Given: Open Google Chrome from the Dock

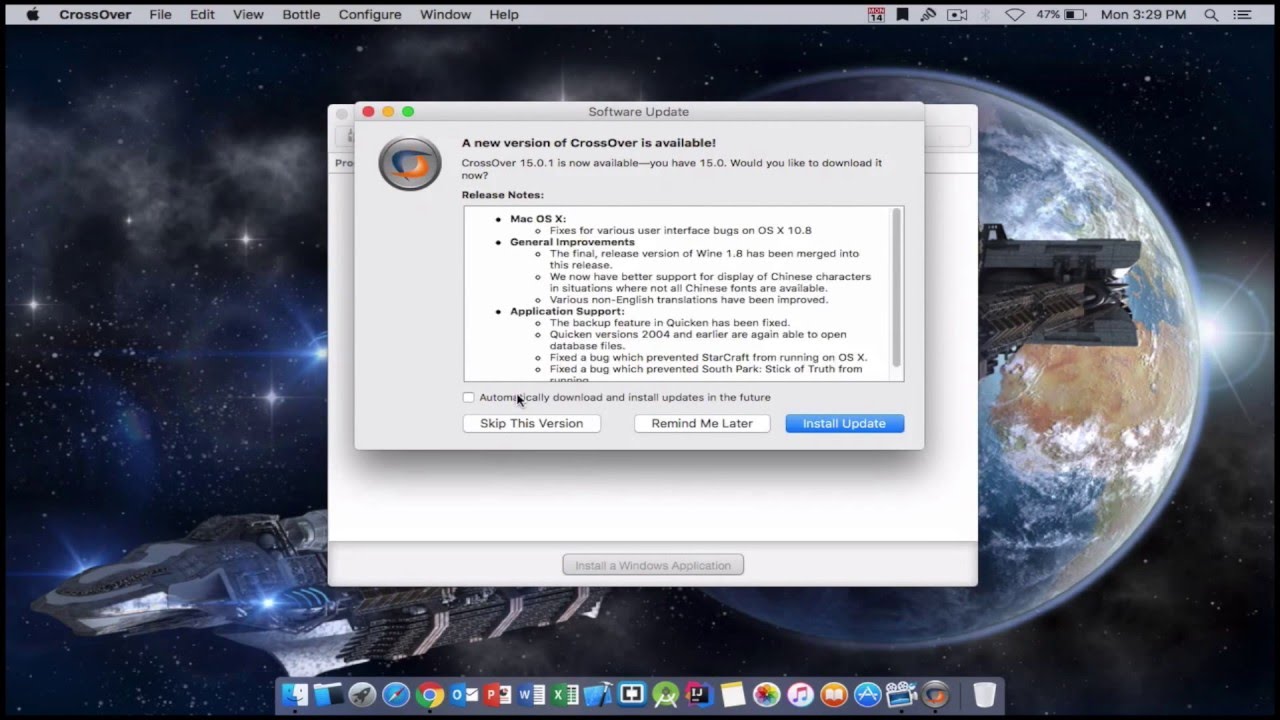Looking at the screenshot, I should 430,694.
